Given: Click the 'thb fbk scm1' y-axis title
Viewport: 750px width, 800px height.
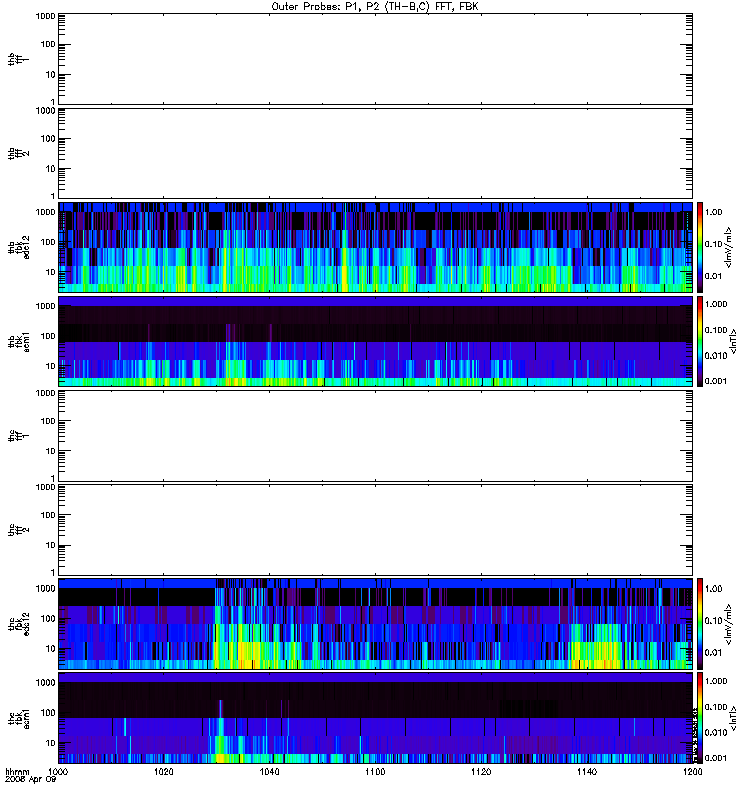Looking at the screenshot, I should pyautogui.click(x=19, y=341).
